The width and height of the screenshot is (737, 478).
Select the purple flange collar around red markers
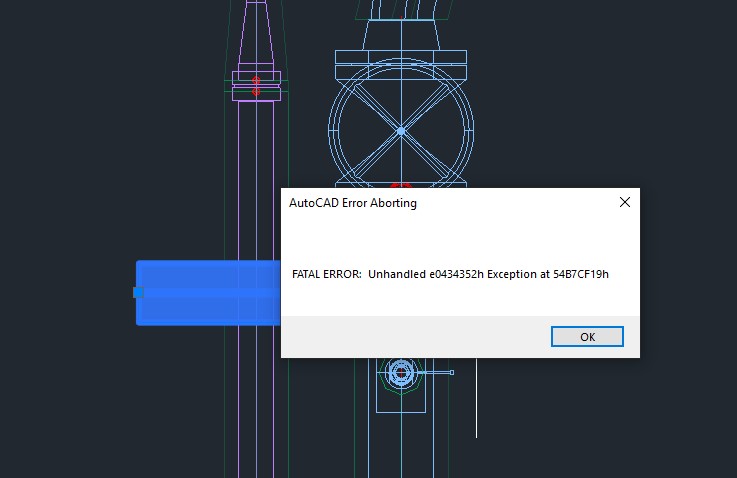257,86
